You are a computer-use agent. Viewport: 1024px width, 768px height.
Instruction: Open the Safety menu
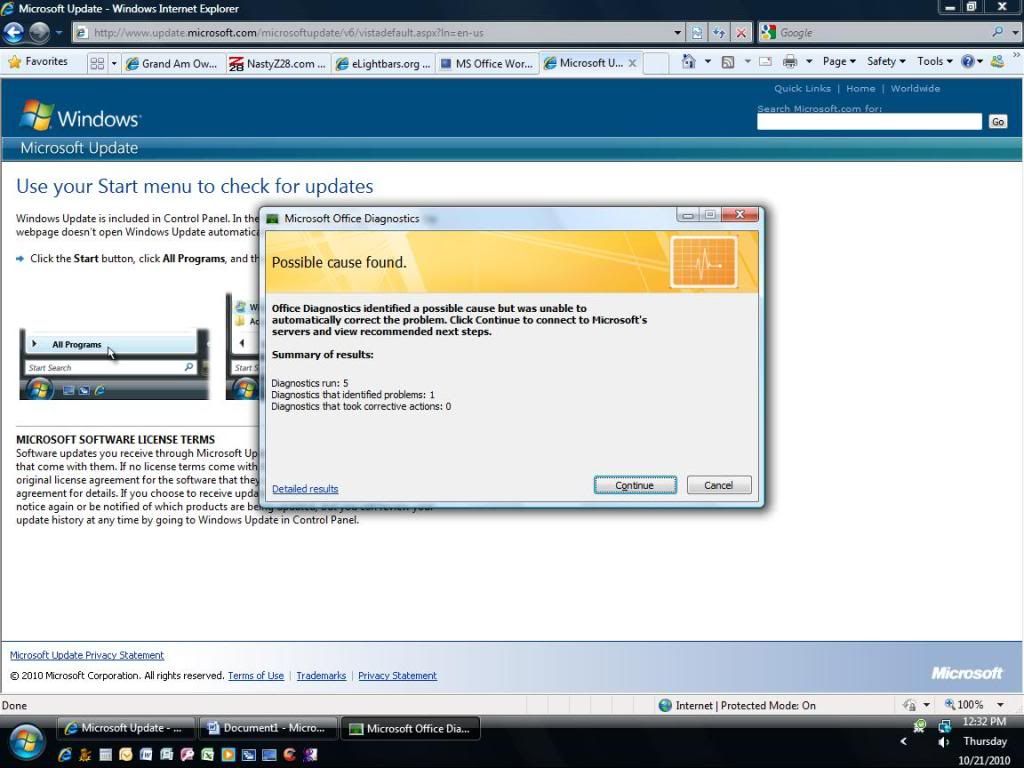[x=886, y=61]
